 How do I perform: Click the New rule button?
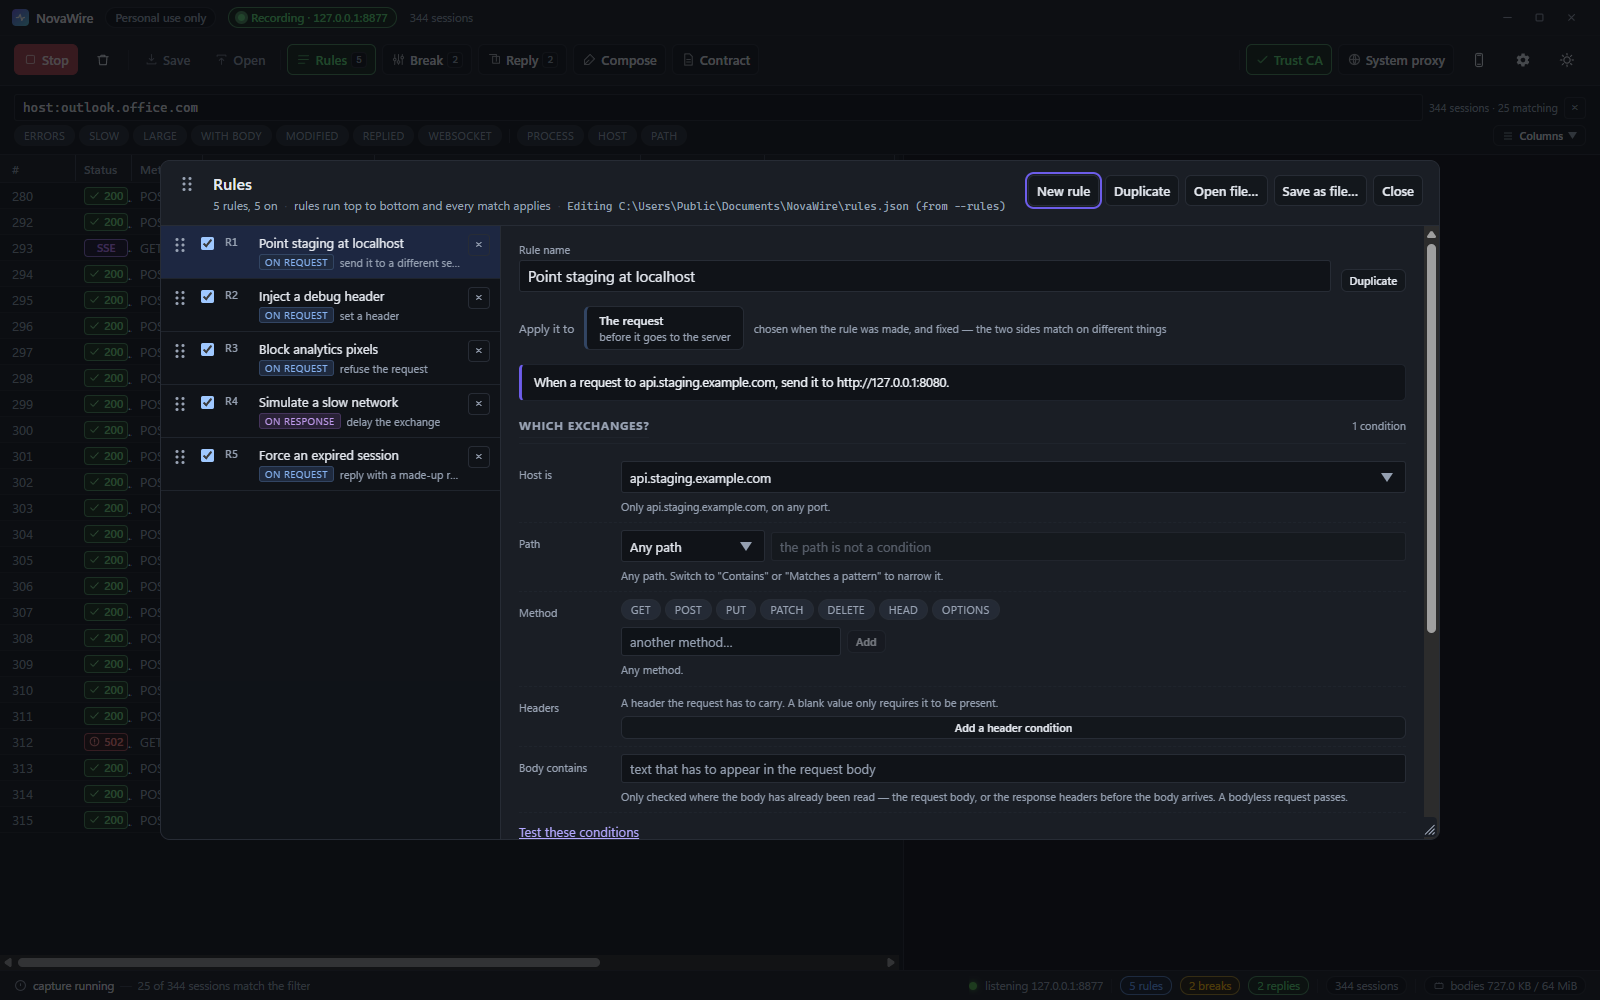[x=1063, y=191]
